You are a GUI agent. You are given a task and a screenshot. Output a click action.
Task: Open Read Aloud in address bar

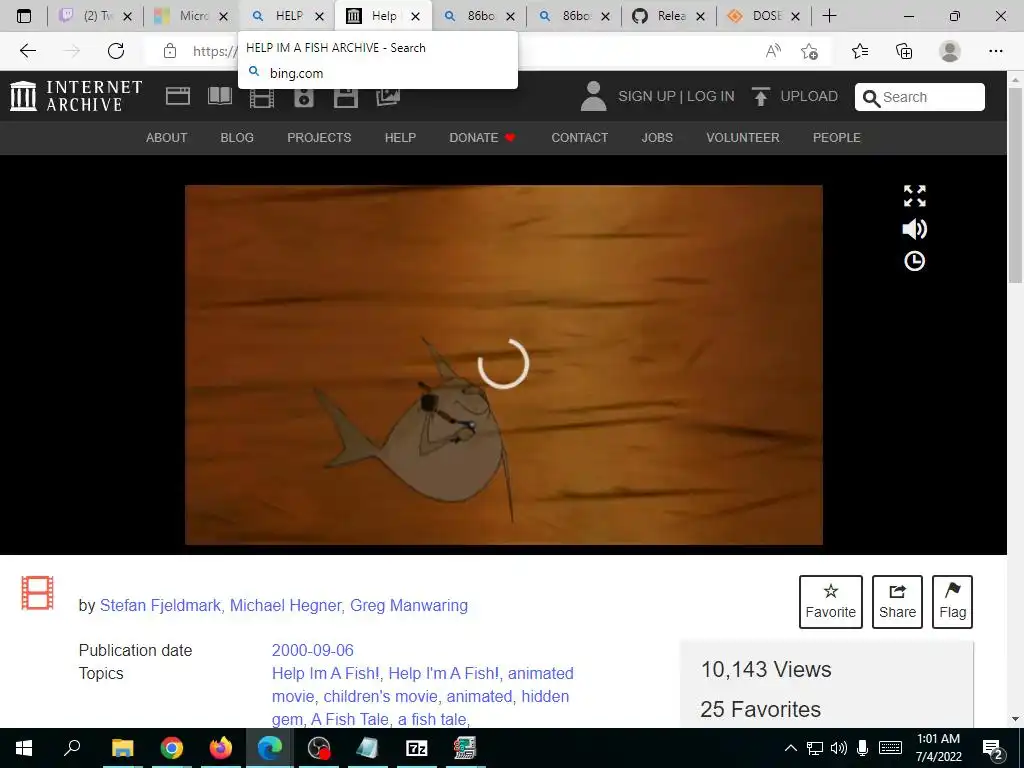[773, 51]
